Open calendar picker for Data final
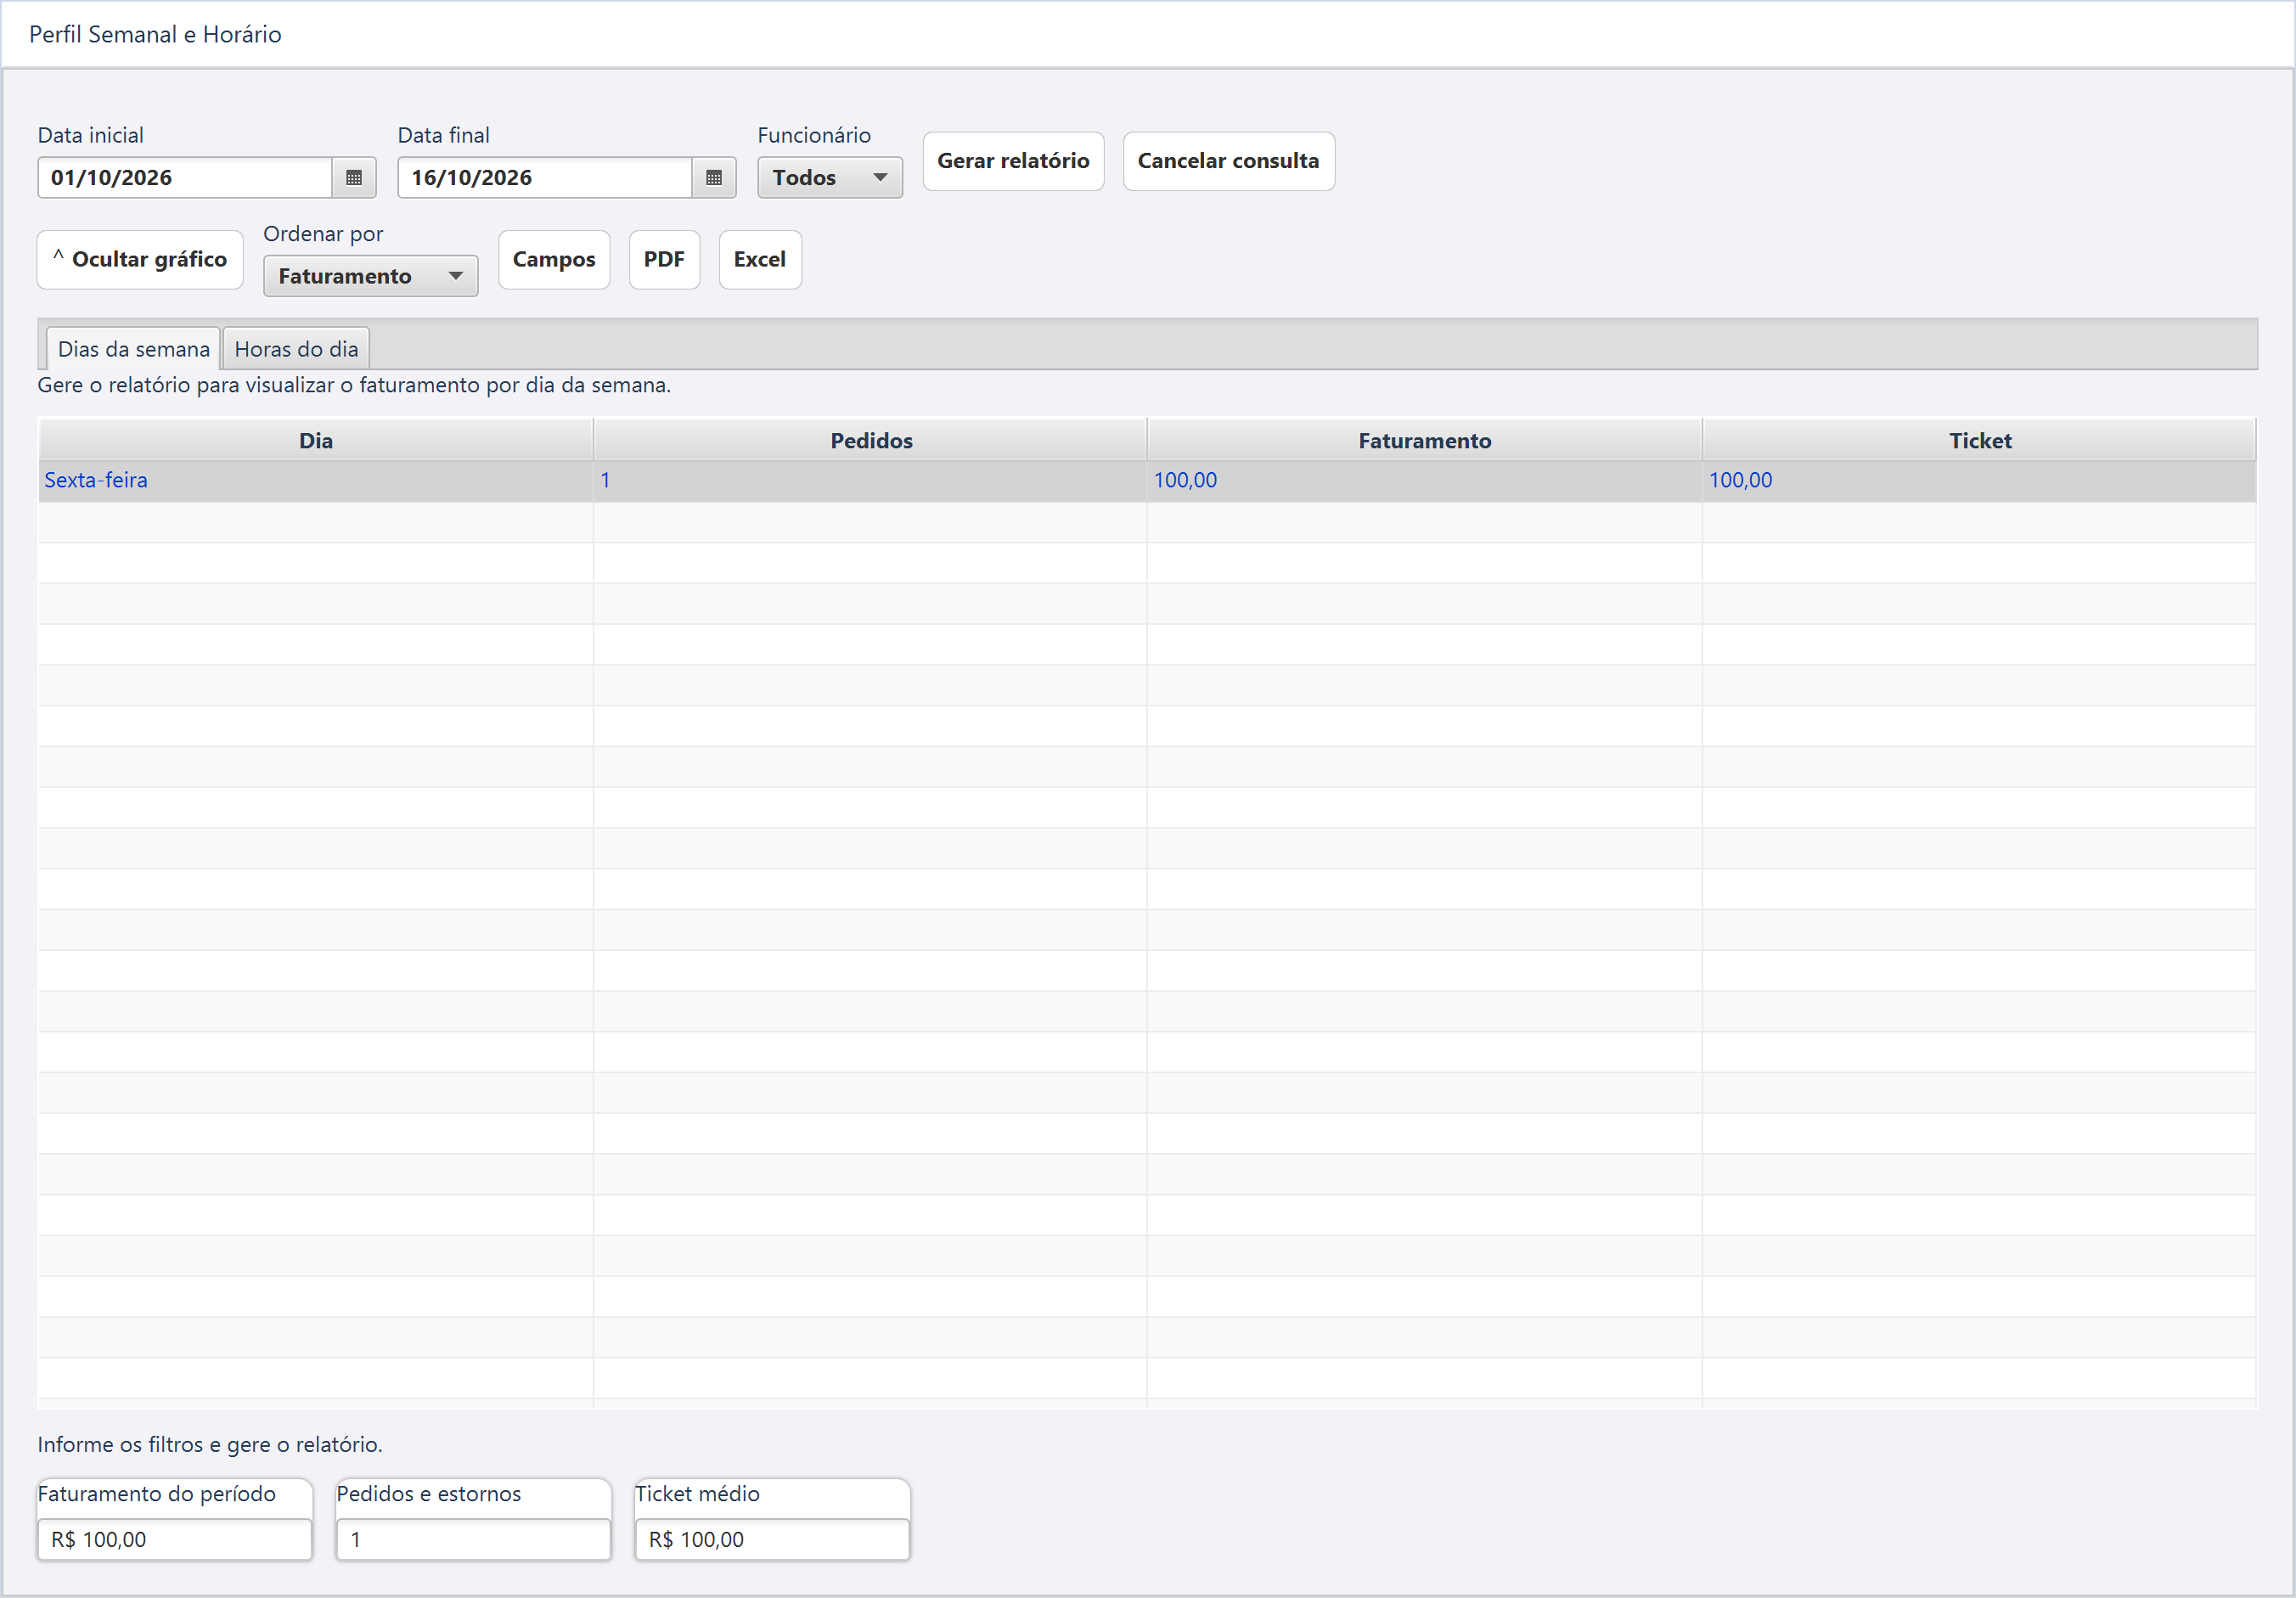This screenshot has width=2296, height=1598. click(x=713, y=178)
